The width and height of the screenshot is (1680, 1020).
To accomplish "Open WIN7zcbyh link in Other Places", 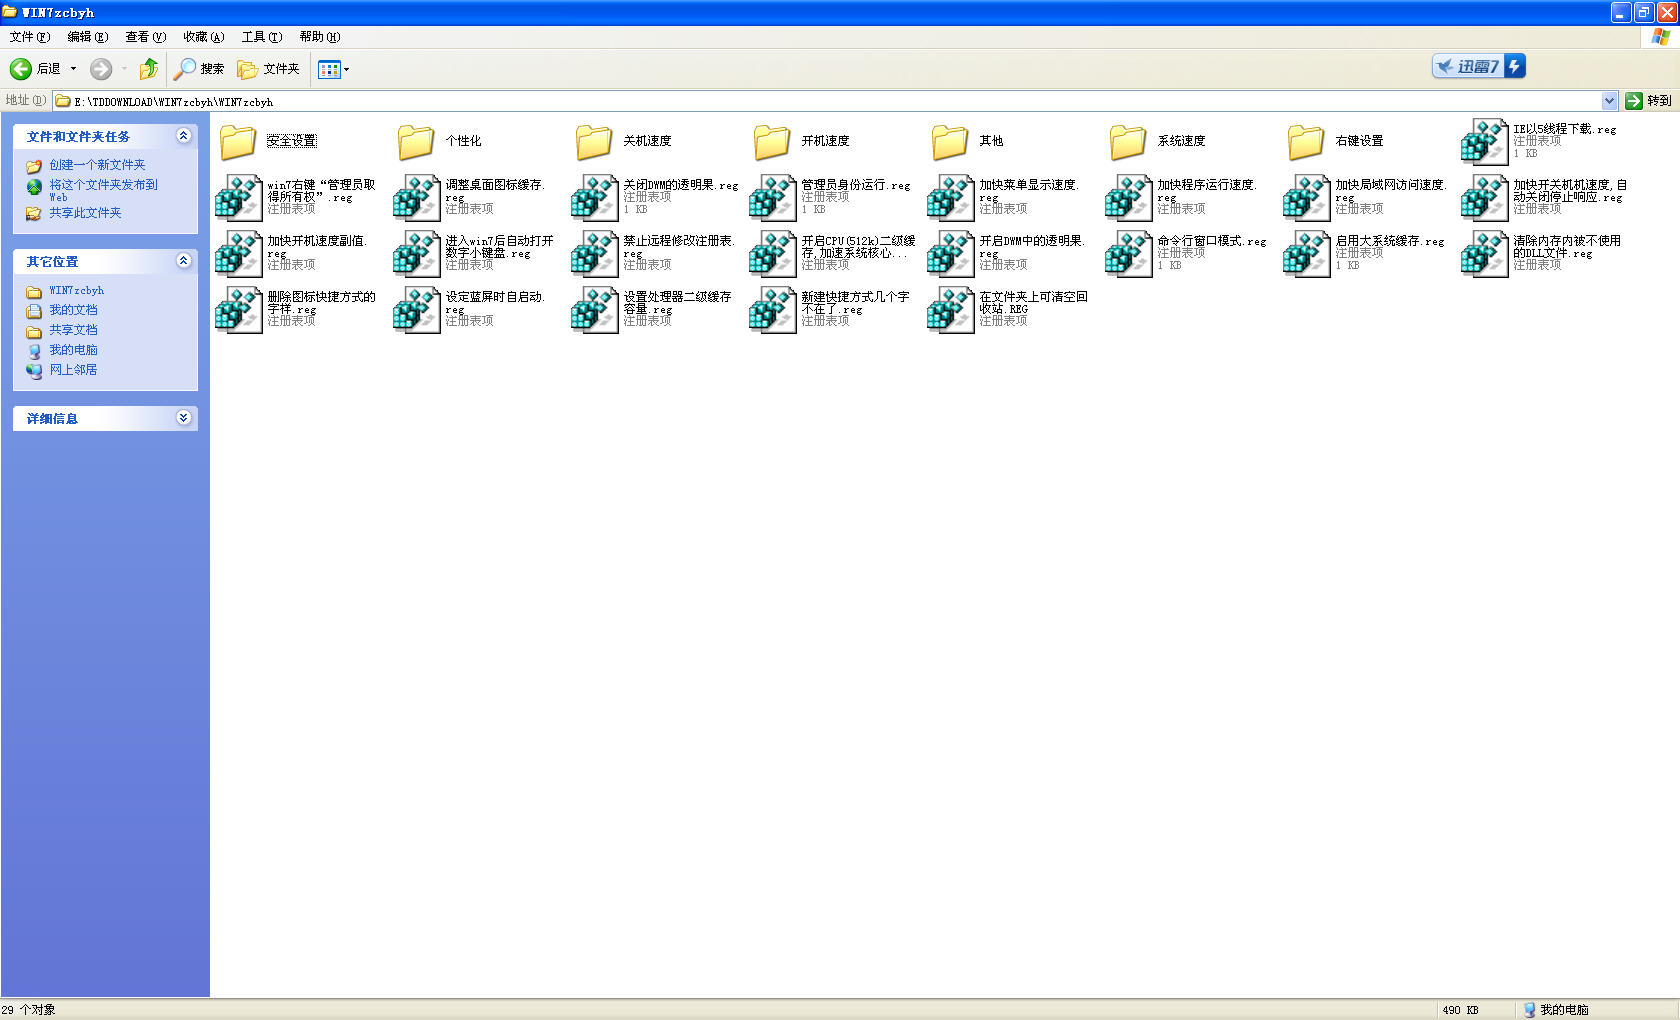I will coord(76,291).
